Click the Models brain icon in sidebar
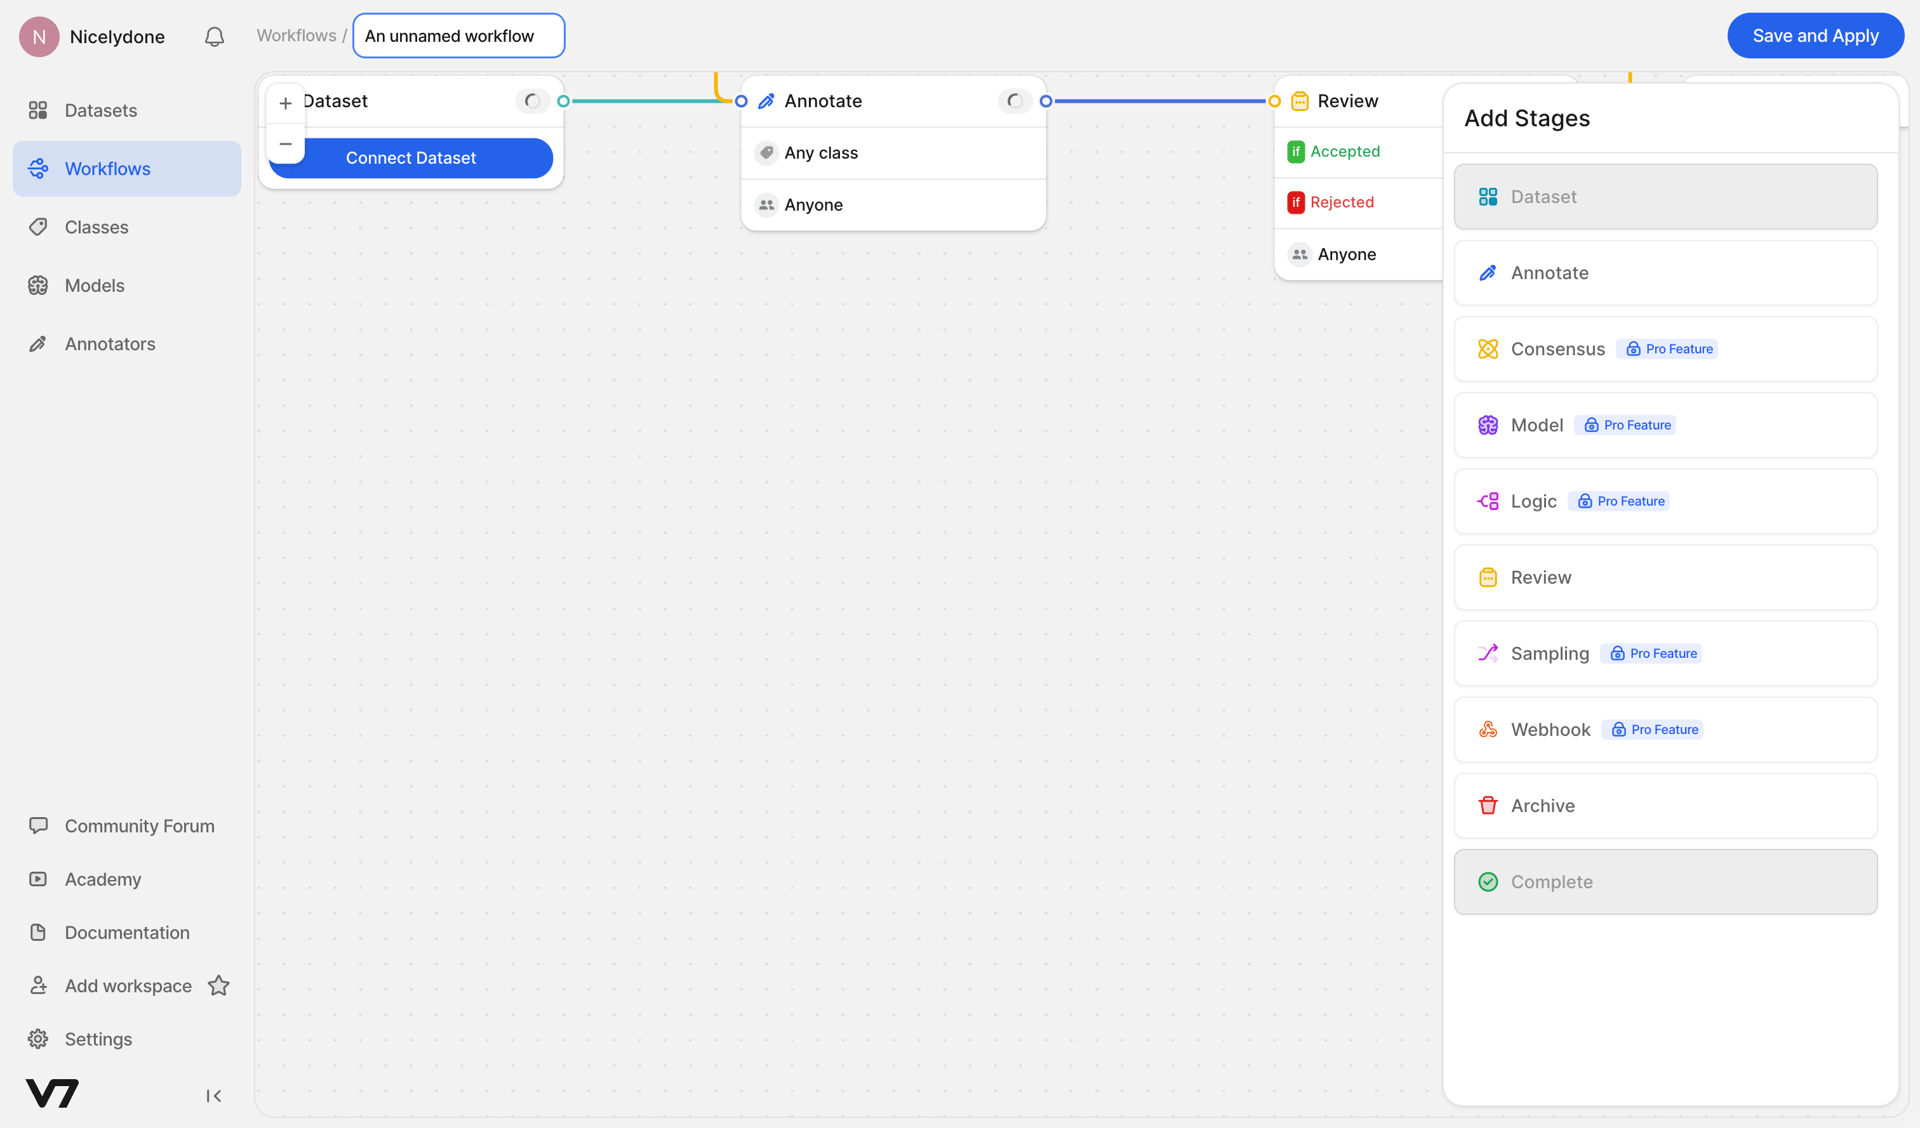Screen dimensions: 1920x1128 [38, 285]
